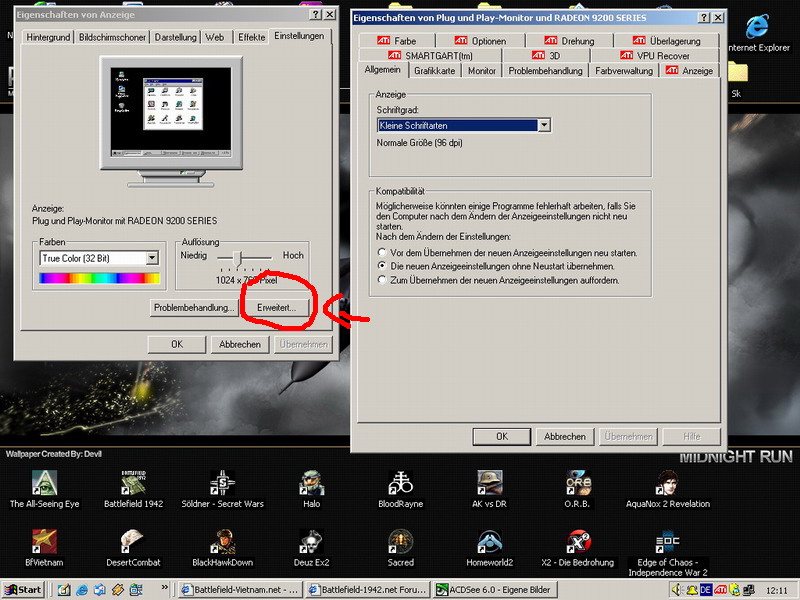Open the Windows Start menu

(23, 590)
